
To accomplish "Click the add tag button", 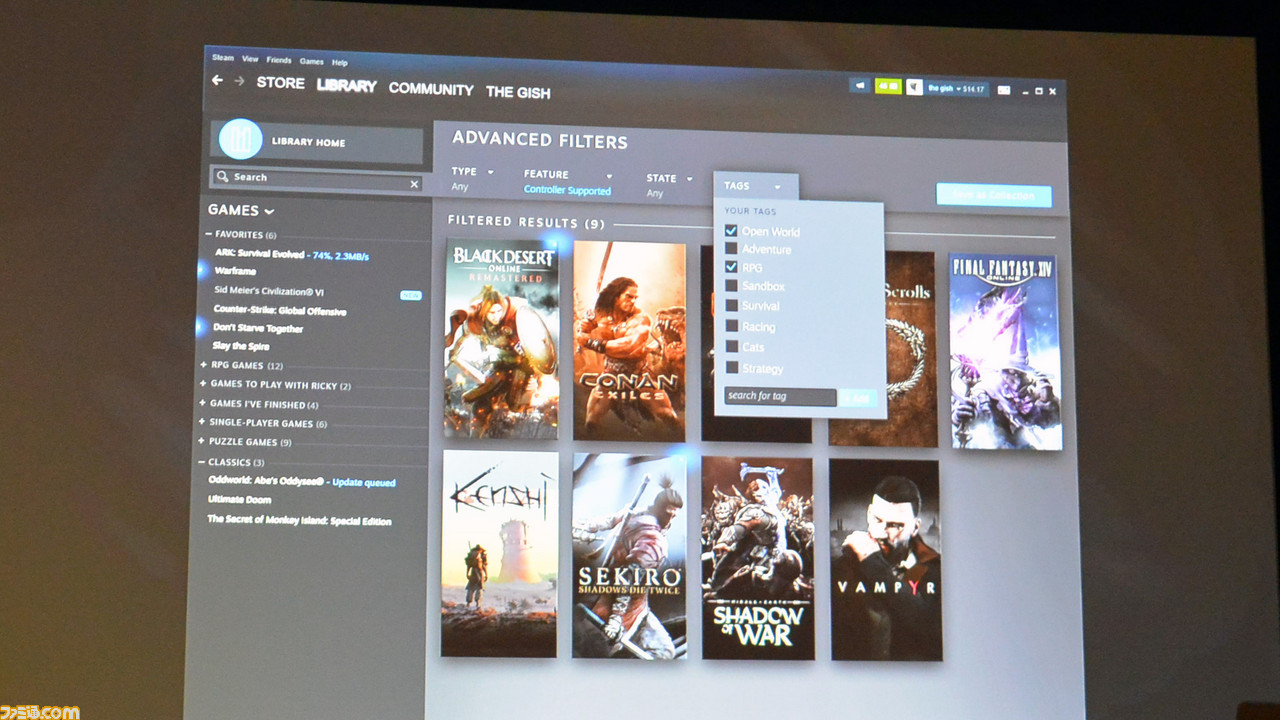I will pyautogui.click(x=858, y=398).
